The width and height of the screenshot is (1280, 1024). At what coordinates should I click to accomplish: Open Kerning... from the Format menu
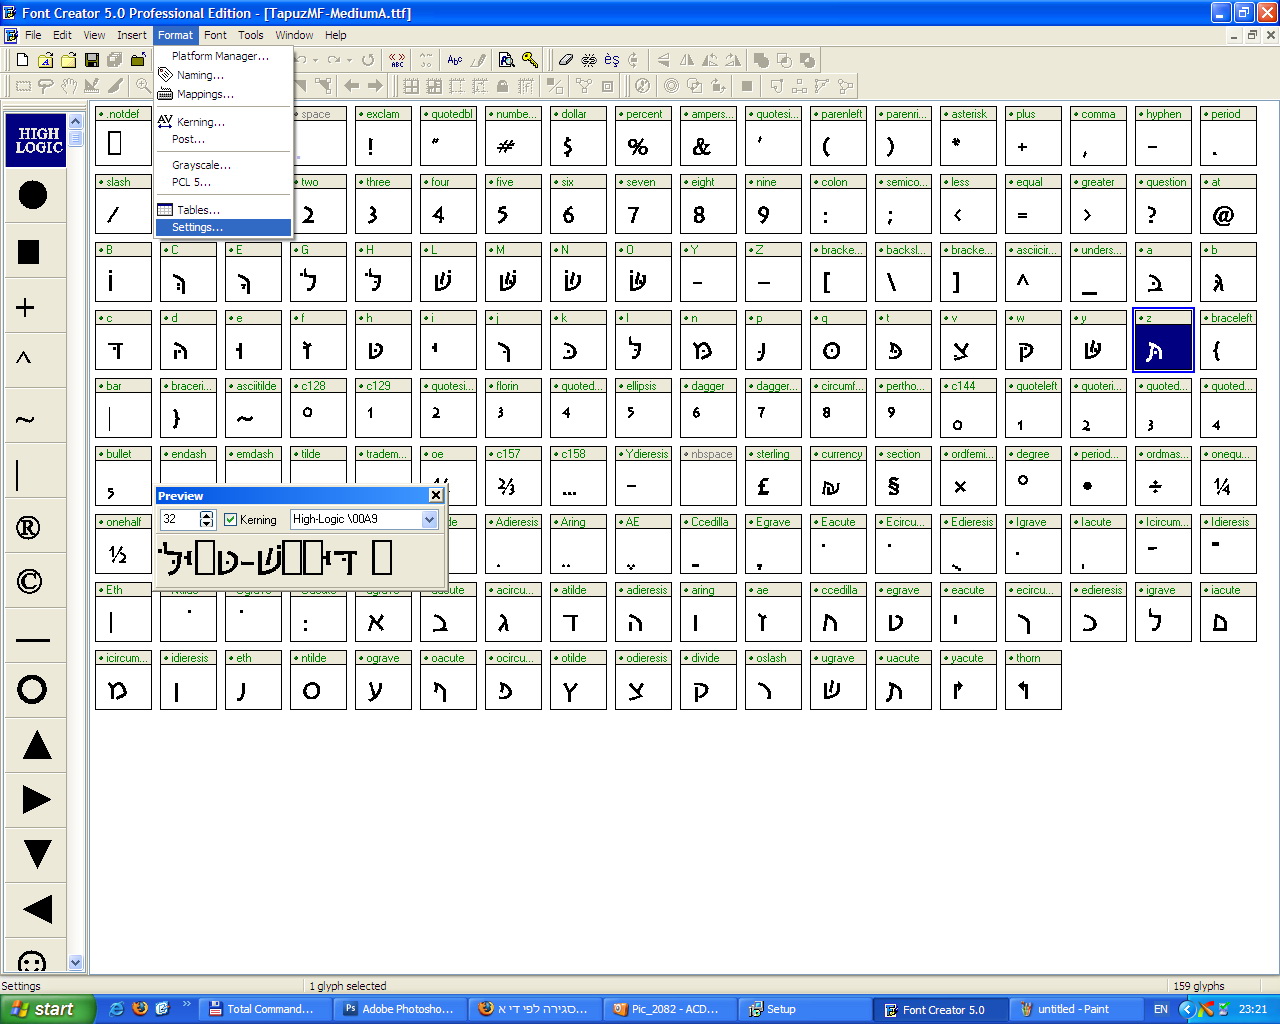point(200,122)
